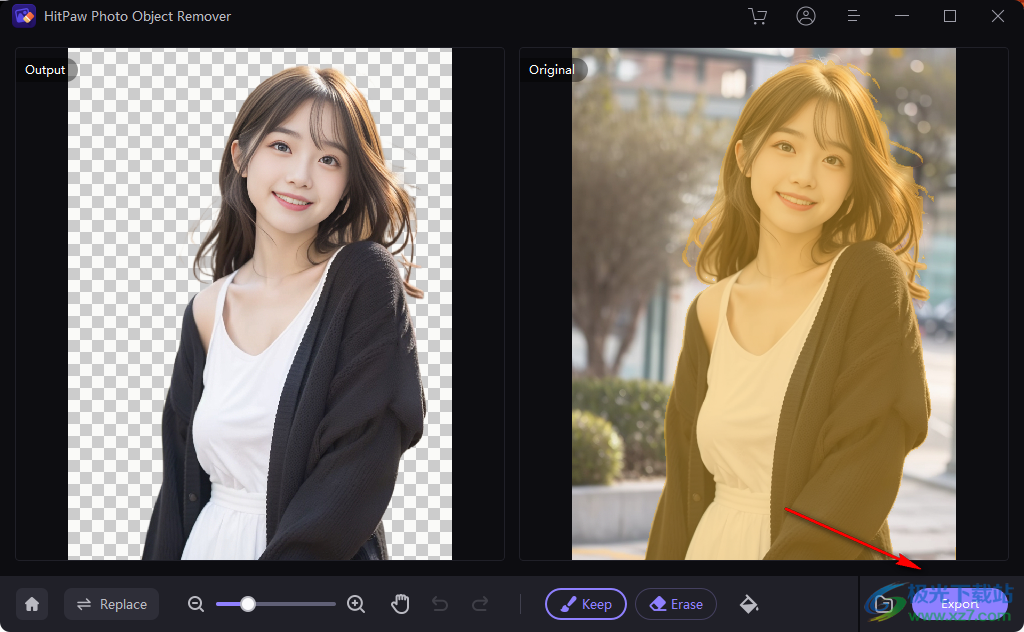Undo the last edit

(x=440, y=604)
